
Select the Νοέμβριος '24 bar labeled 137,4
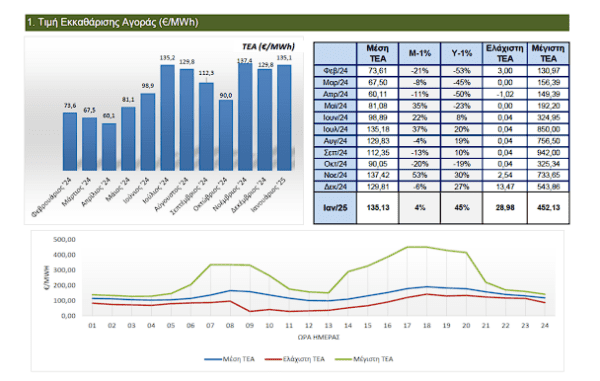point(245,117)
